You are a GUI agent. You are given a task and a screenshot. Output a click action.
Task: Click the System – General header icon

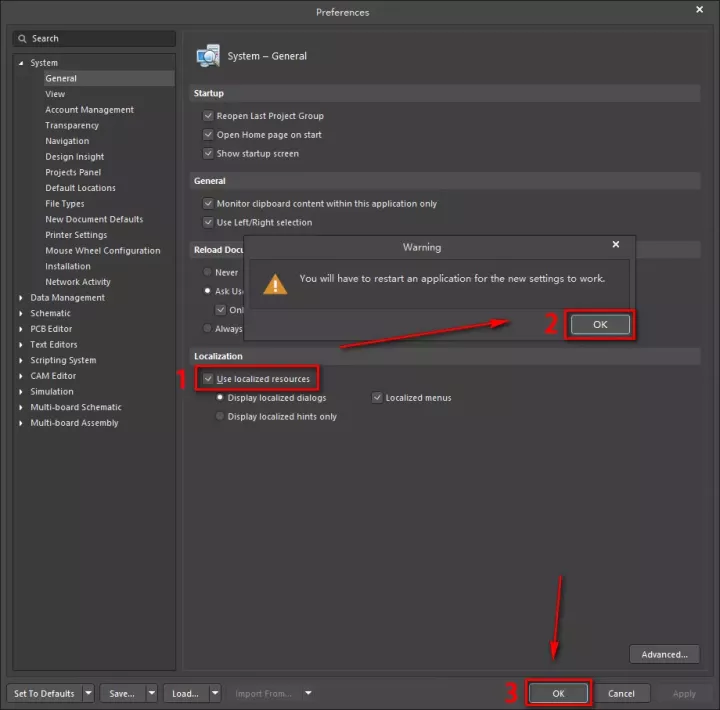208,56
